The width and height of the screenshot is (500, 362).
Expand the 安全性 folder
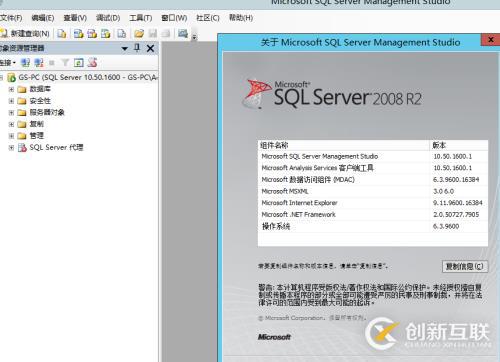[11, 101]
